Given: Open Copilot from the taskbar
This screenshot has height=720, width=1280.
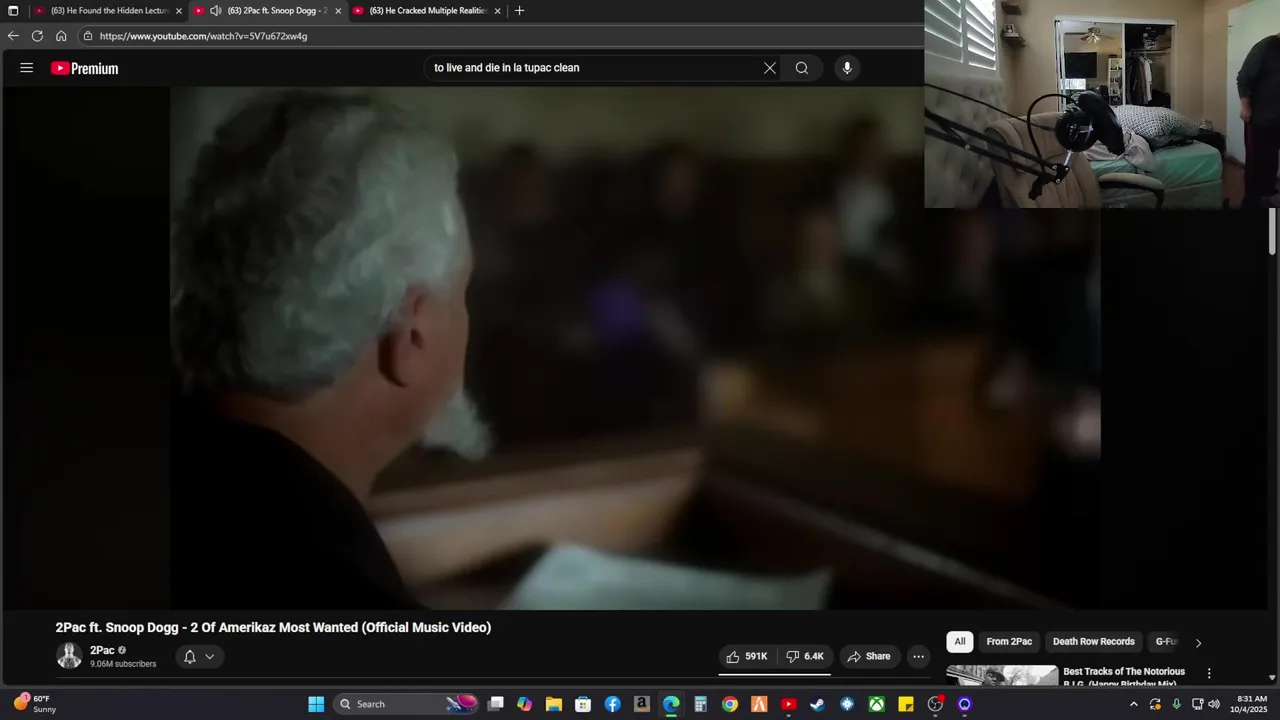Looking at the screenshot, I should pyautogui.click(x=524, y=704).
